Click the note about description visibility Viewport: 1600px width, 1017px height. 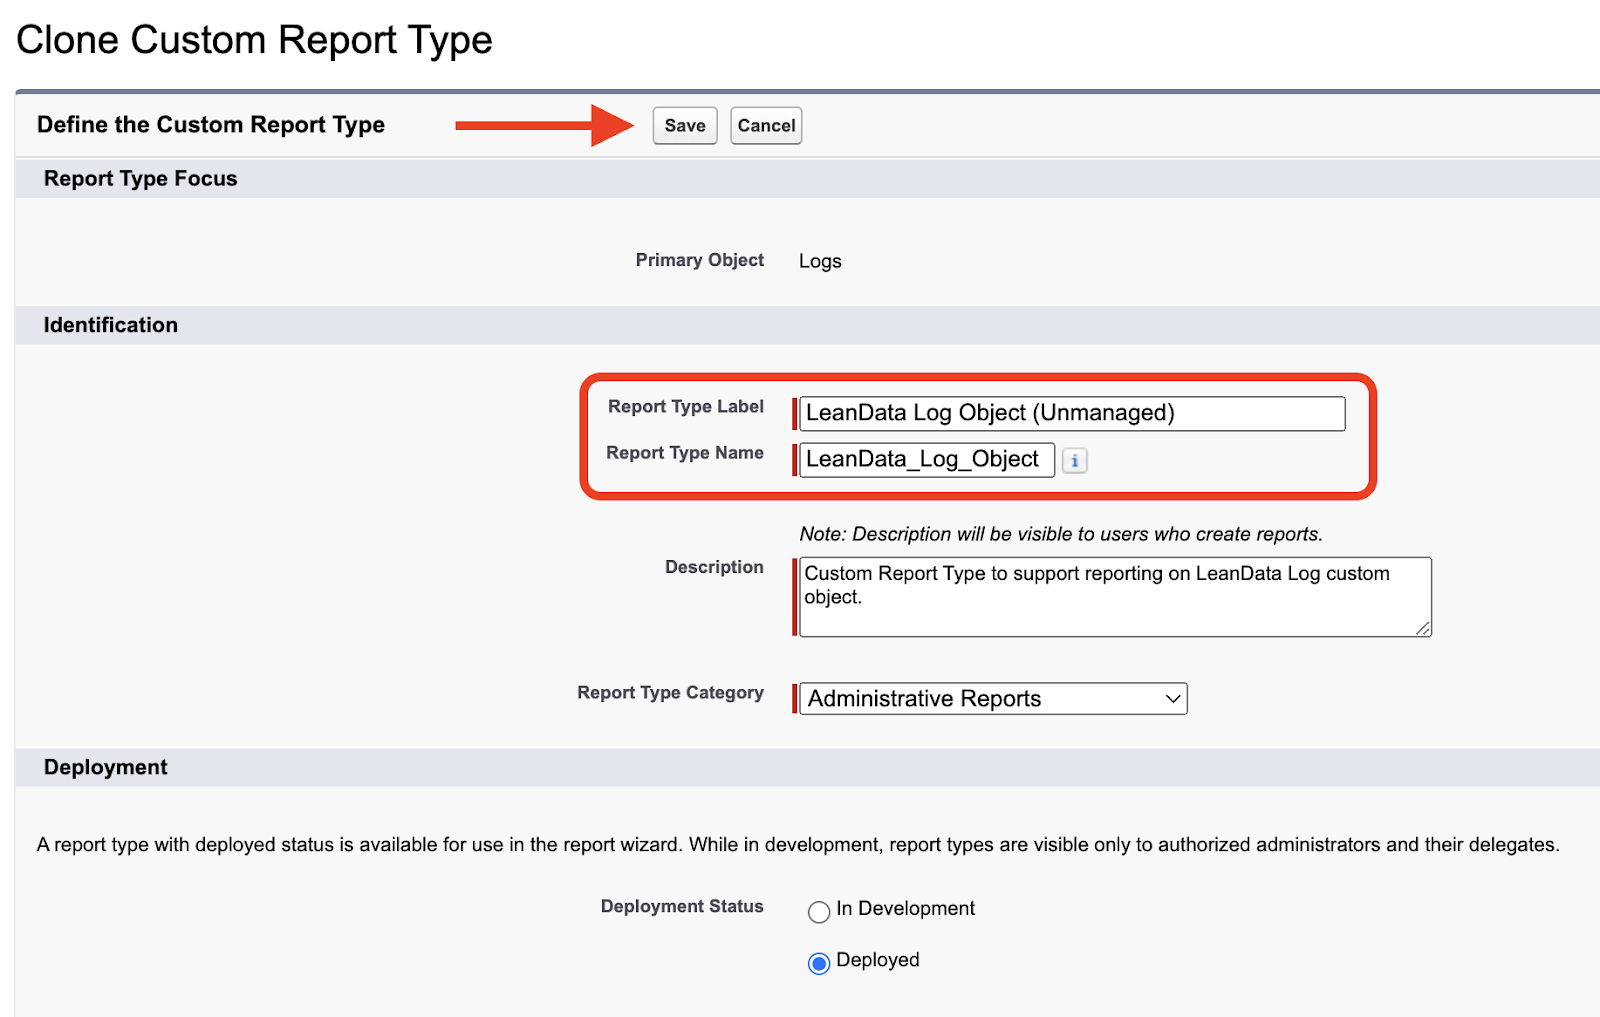coord(1061,534)
